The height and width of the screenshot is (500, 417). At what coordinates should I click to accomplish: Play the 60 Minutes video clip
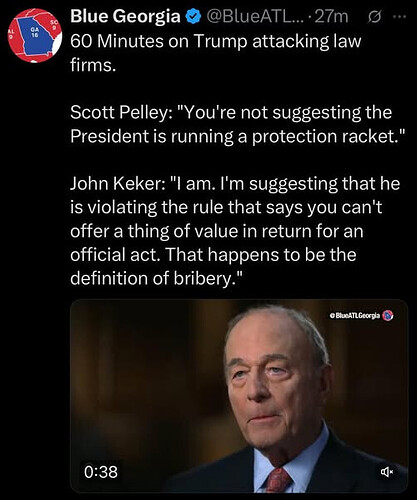click(239, 396)
